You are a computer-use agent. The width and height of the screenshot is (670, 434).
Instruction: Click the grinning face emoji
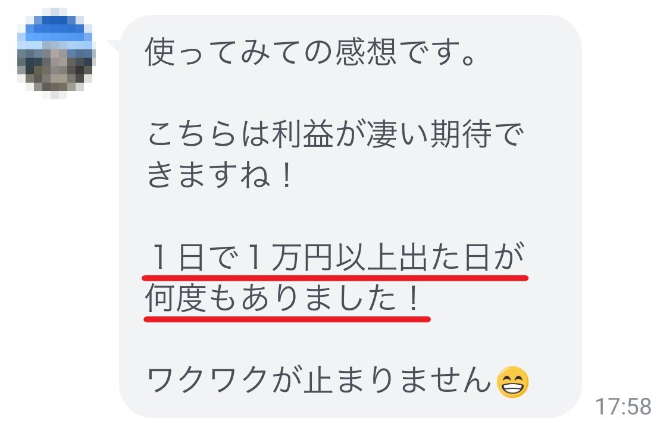(x=513, y=382)
